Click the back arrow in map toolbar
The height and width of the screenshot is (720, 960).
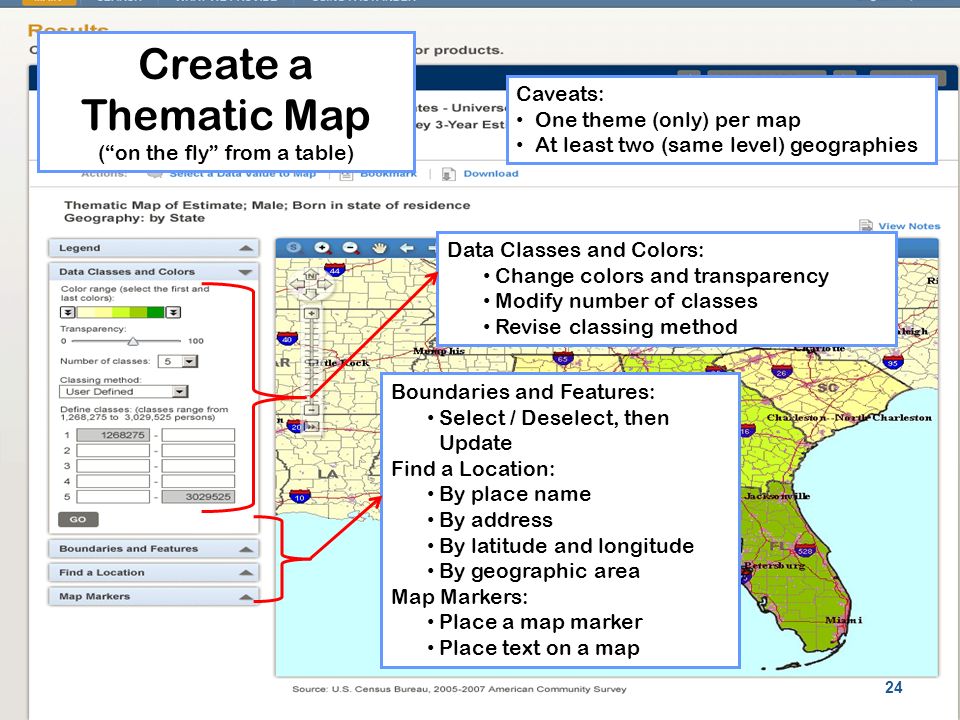(407, 248)
